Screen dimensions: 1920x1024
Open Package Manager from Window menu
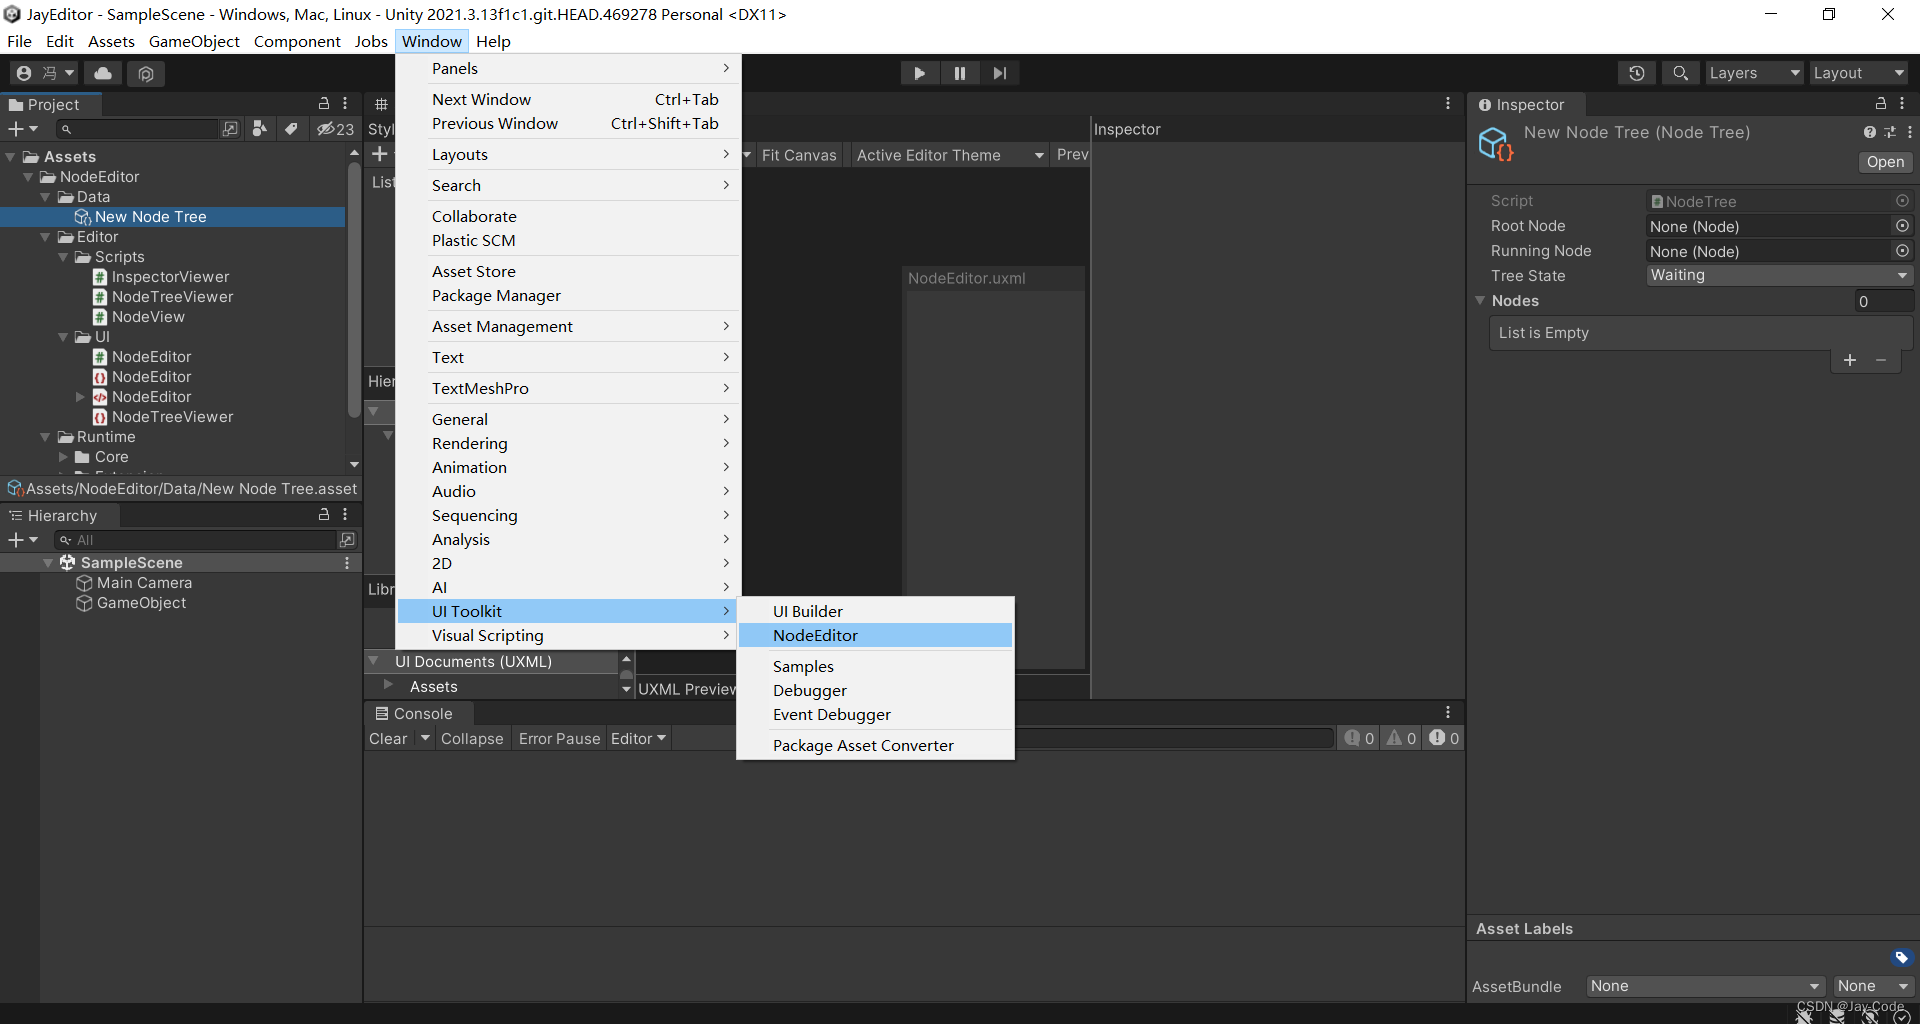click(x=568, y=295)
